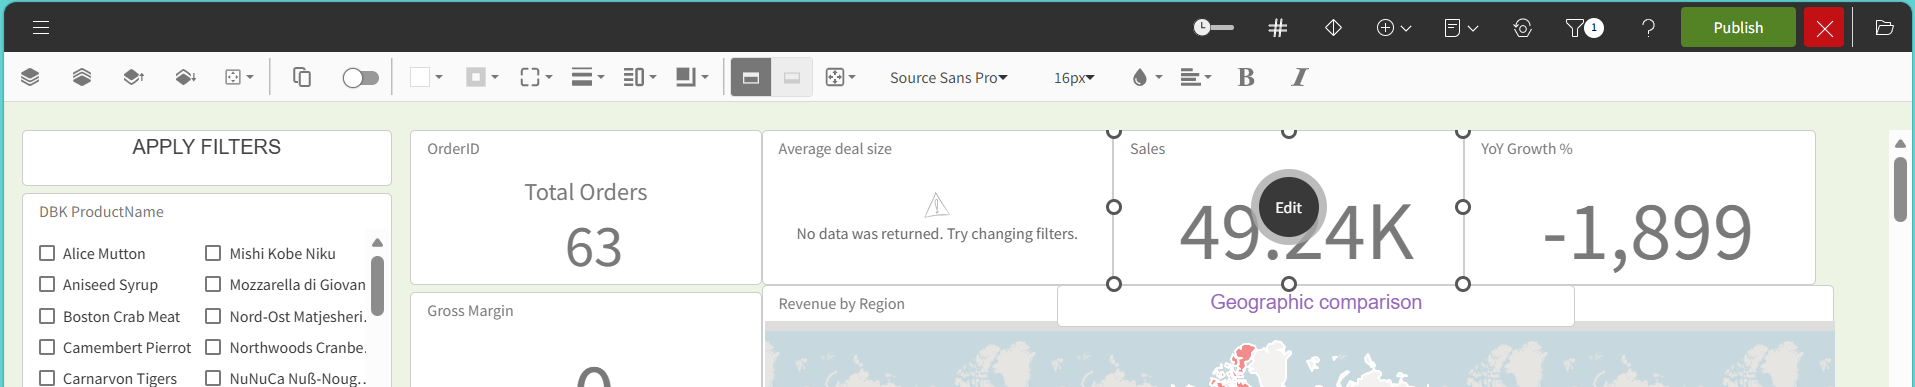Click the Revenue by Region title
The height and width of the screenshot is (387, 1915).
click(x=841, y=304)
